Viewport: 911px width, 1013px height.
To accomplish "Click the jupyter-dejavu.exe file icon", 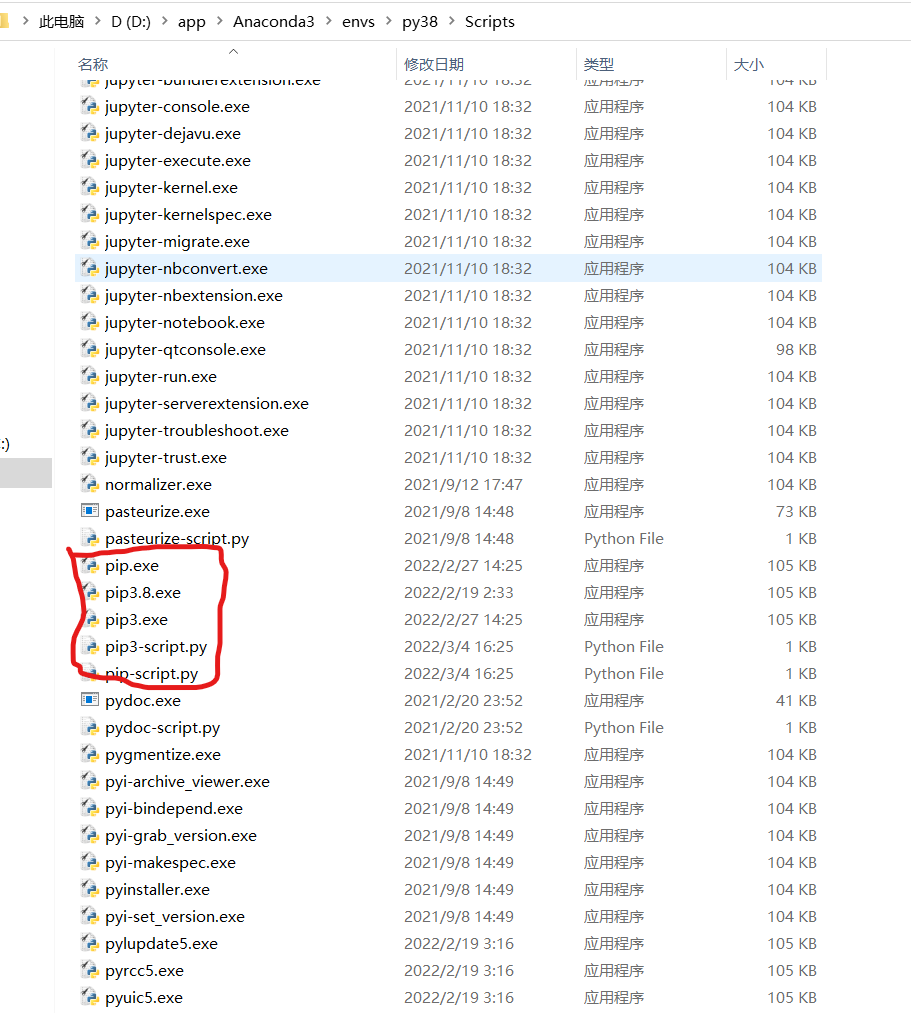I will click(90, 133).
